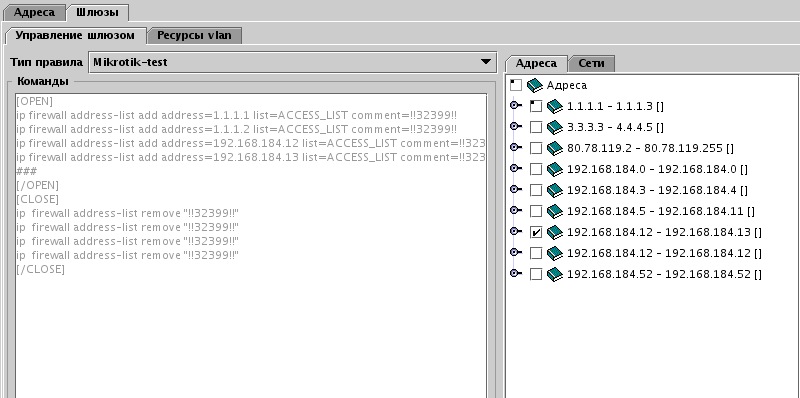Select tree row 192.168.184.0 - 192.168.184.0 []
The image size is (800, 398).
coord(657,169)
